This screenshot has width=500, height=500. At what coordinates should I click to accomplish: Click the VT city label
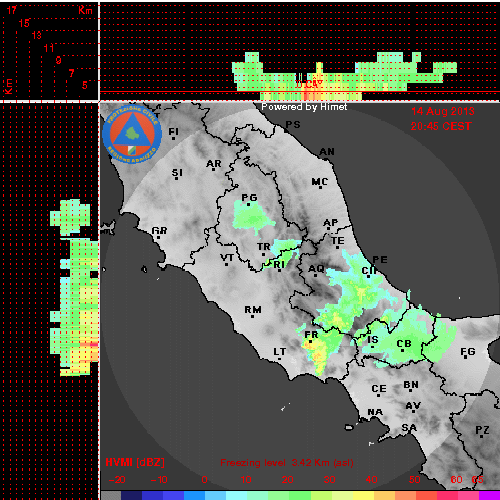[227, 258]
